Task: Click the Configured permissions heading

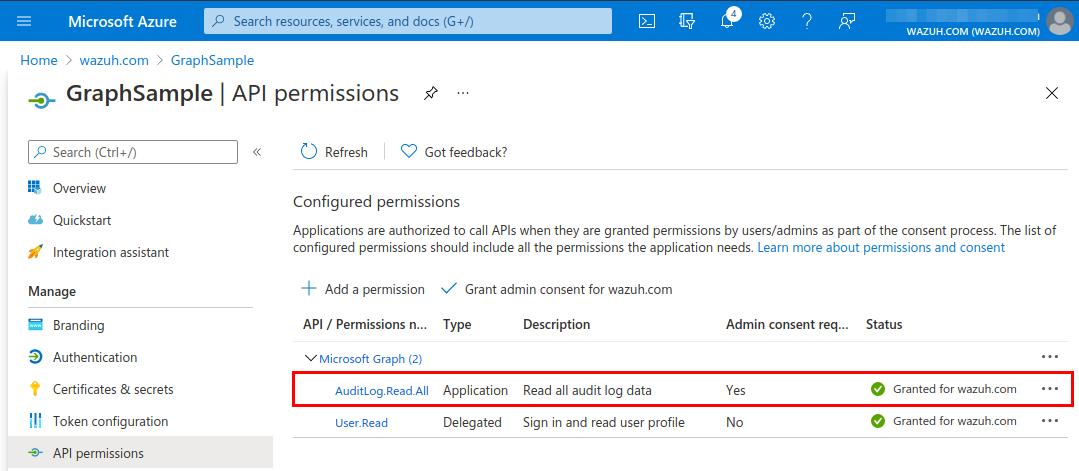Action: (x=376, y=202)
